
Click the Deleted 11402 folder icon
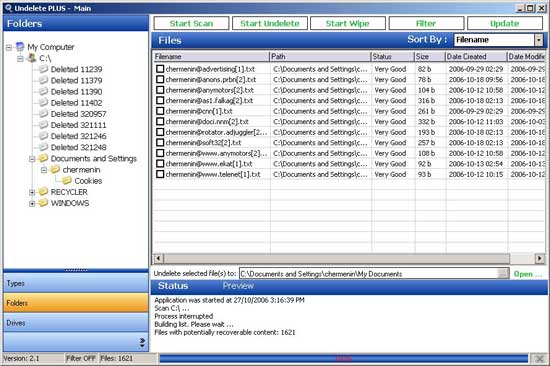43,102
